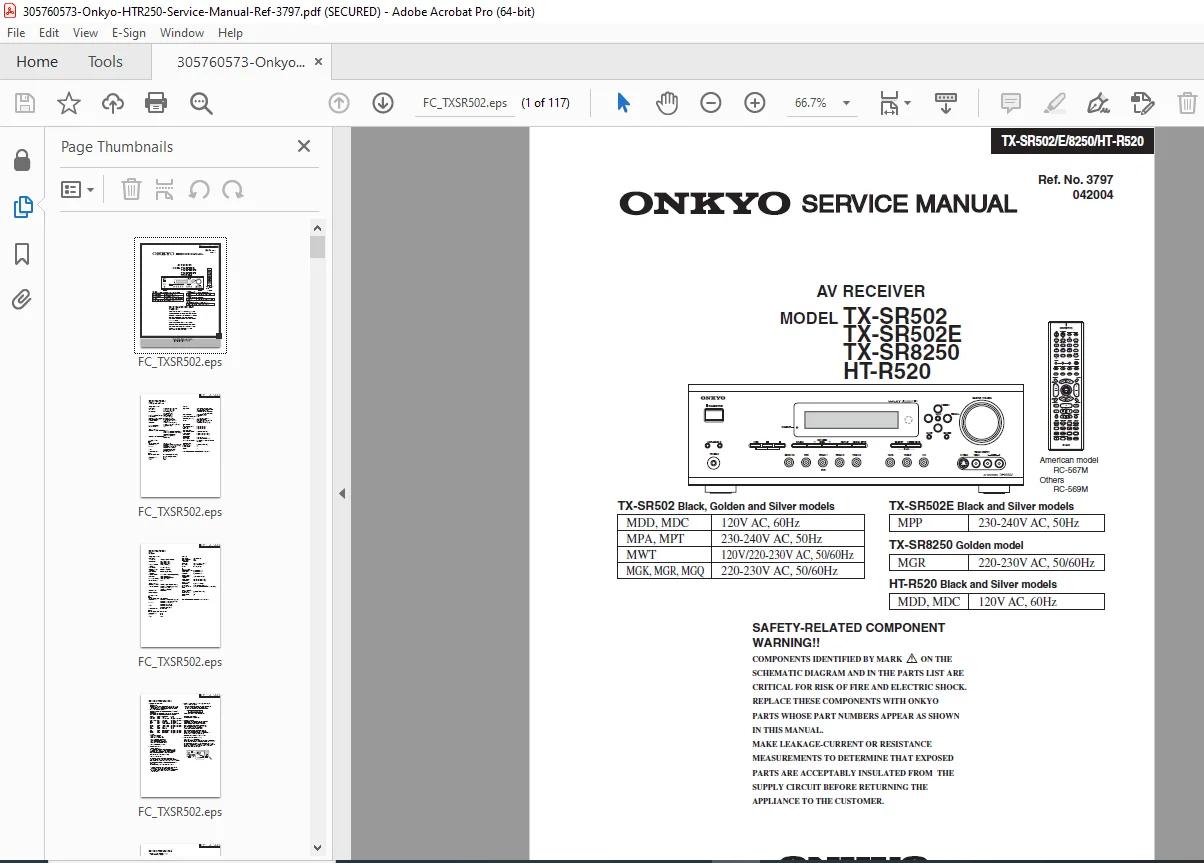Rotate pages clockwise in thumbnails panel
The image size is (1204, 863).
(x=233, y=189)
